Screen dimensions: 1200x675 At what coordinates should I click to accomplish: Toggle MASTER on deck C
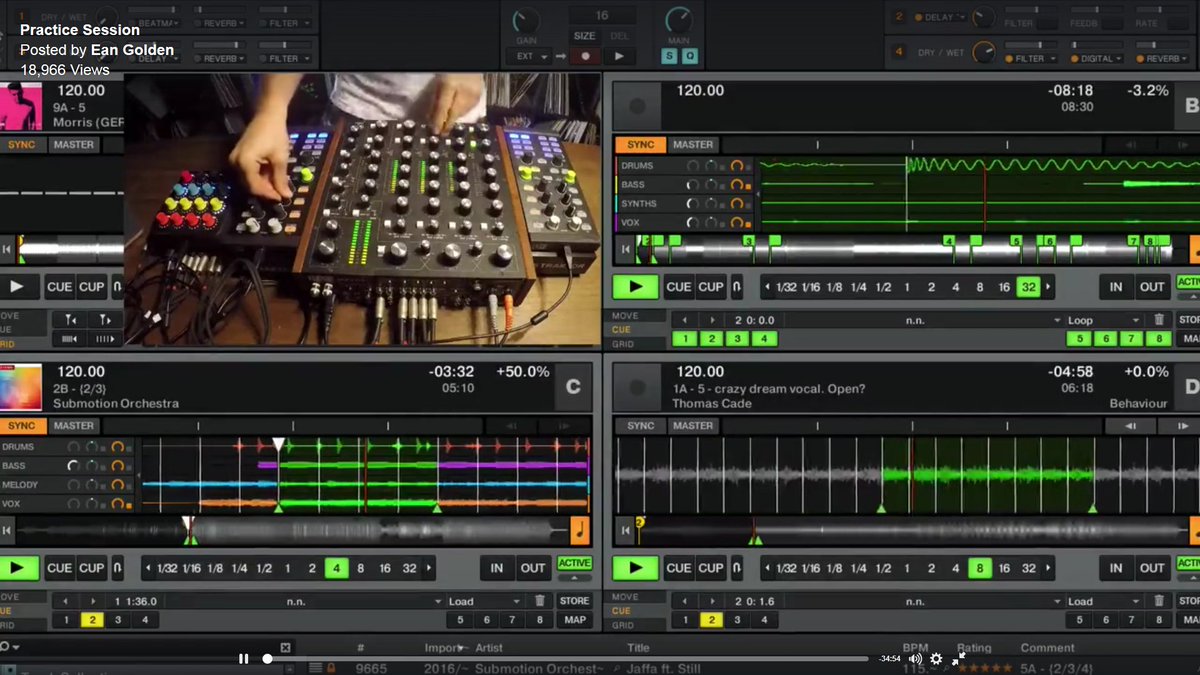(x=74, y=426)
